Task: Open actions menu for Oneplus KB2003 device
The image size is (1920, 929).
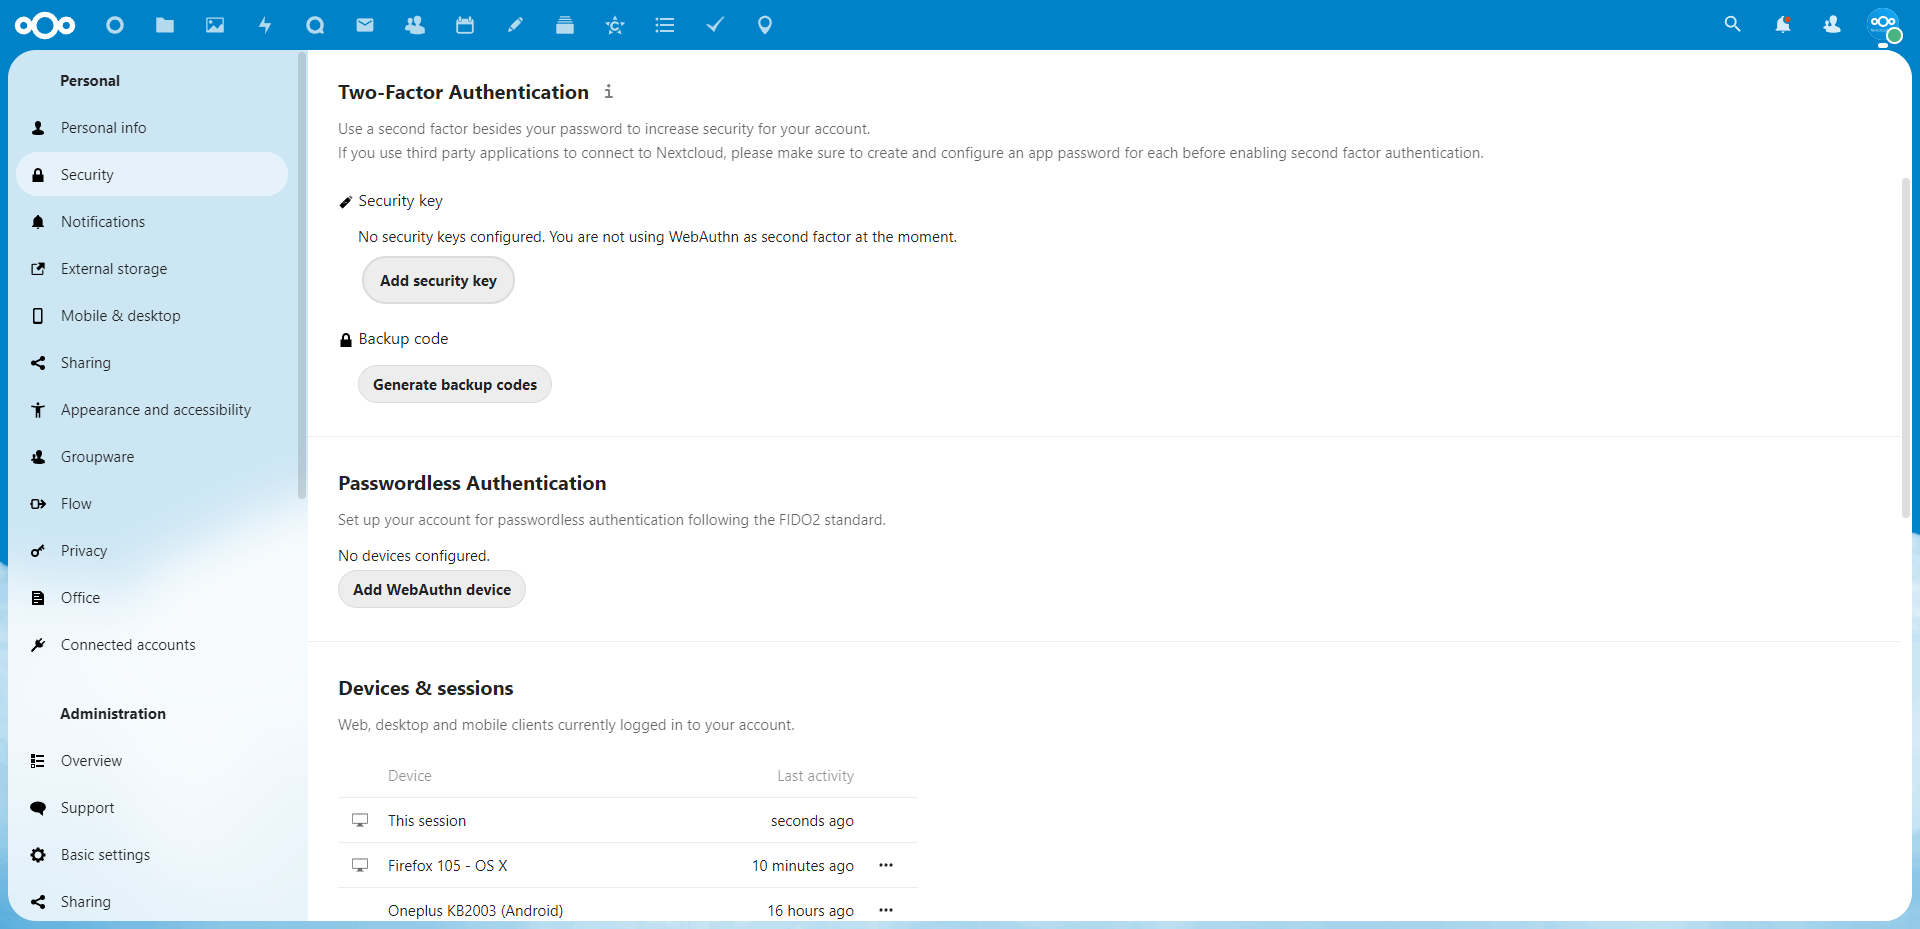Action: click(x=886, y=910)
